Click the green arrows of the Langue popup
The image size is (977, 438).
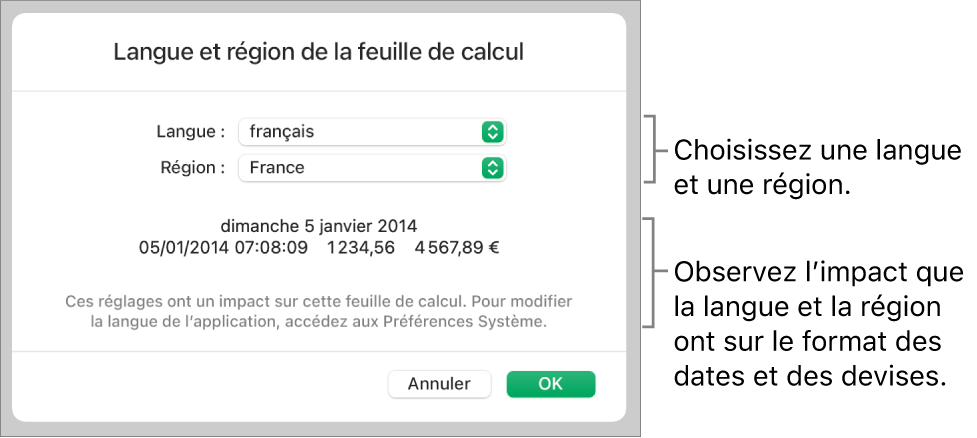pyautogui.click(x=491, y=131)
